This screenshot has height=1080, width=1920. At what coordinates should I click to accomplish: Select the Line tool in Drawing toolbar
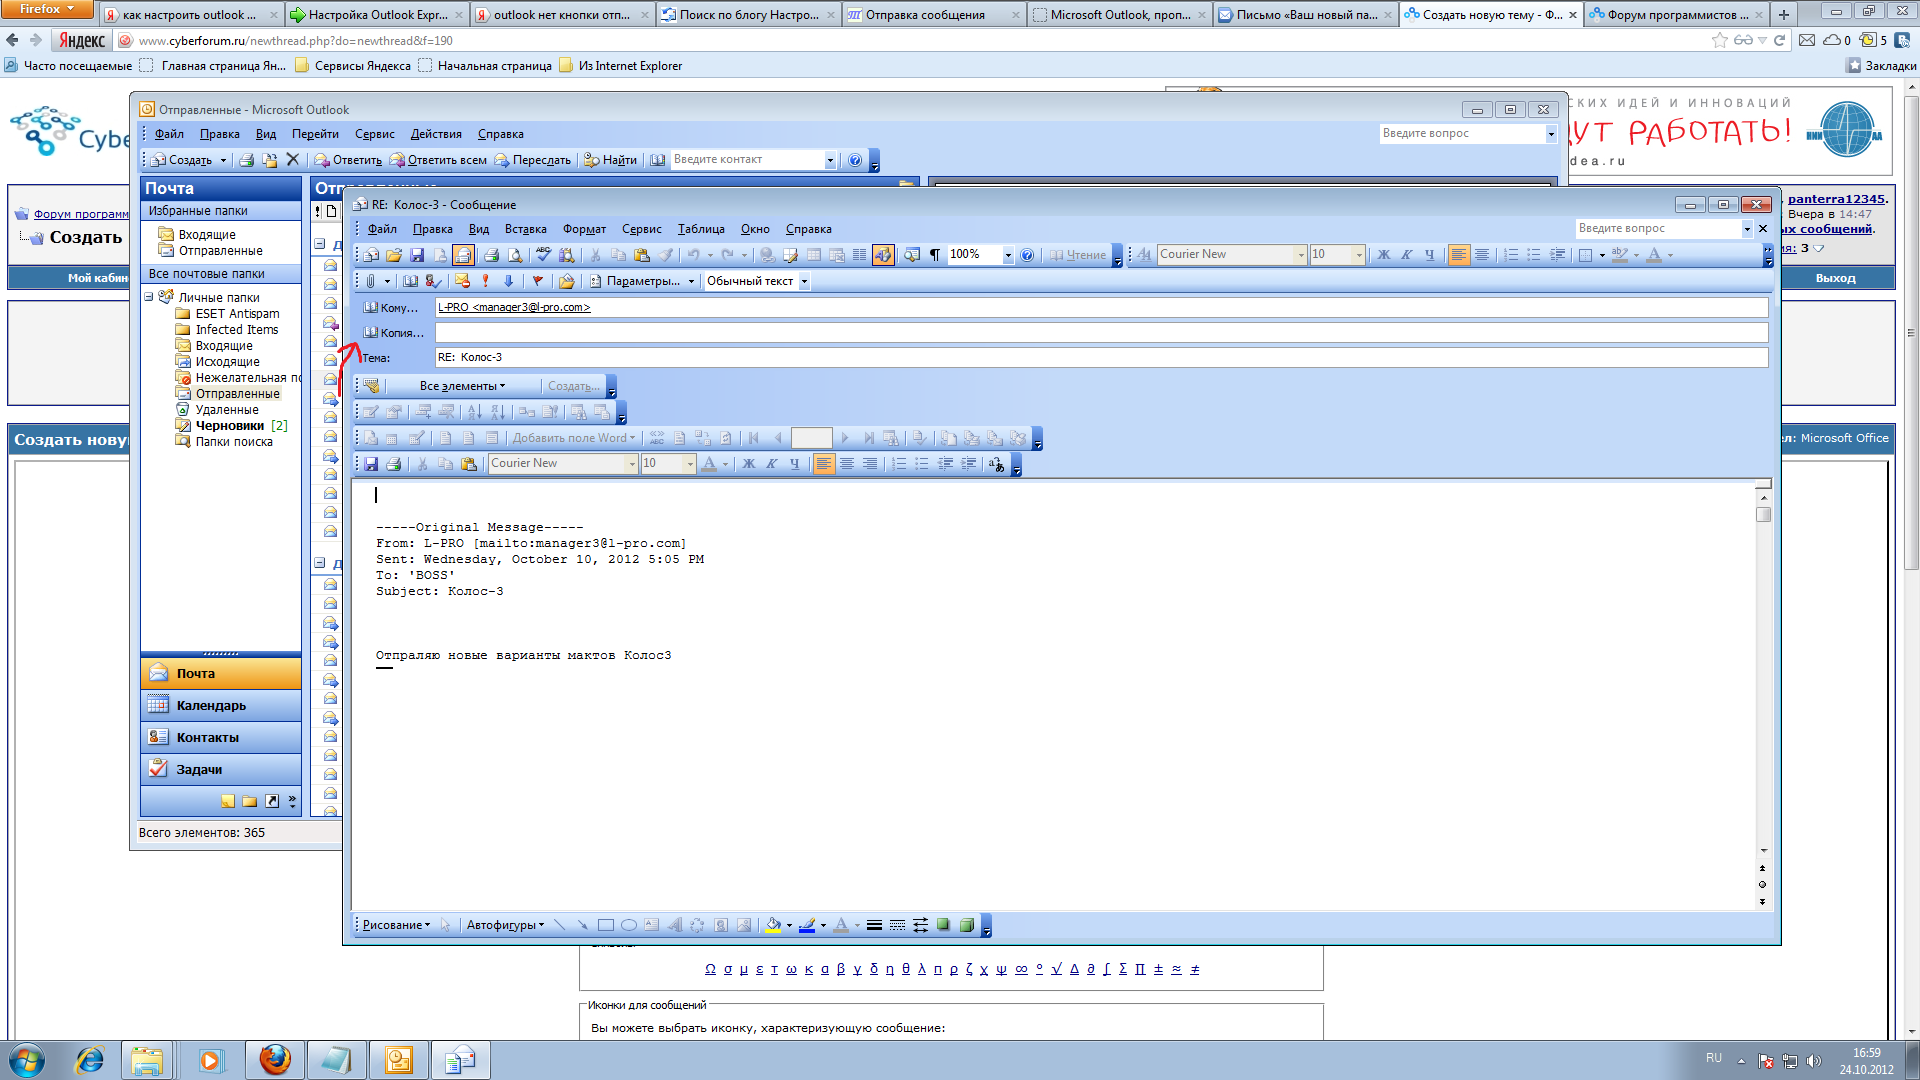point(559,925)
